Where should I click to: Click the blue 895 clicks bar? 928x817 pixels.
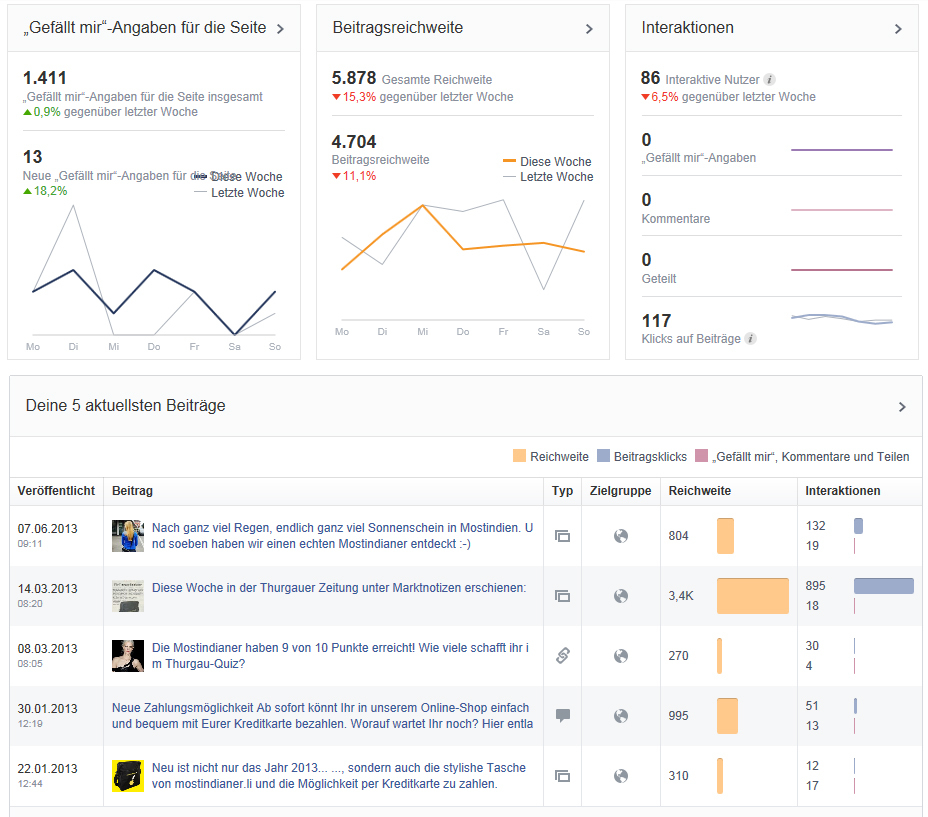pyautogui.click(x=884, y=586)
